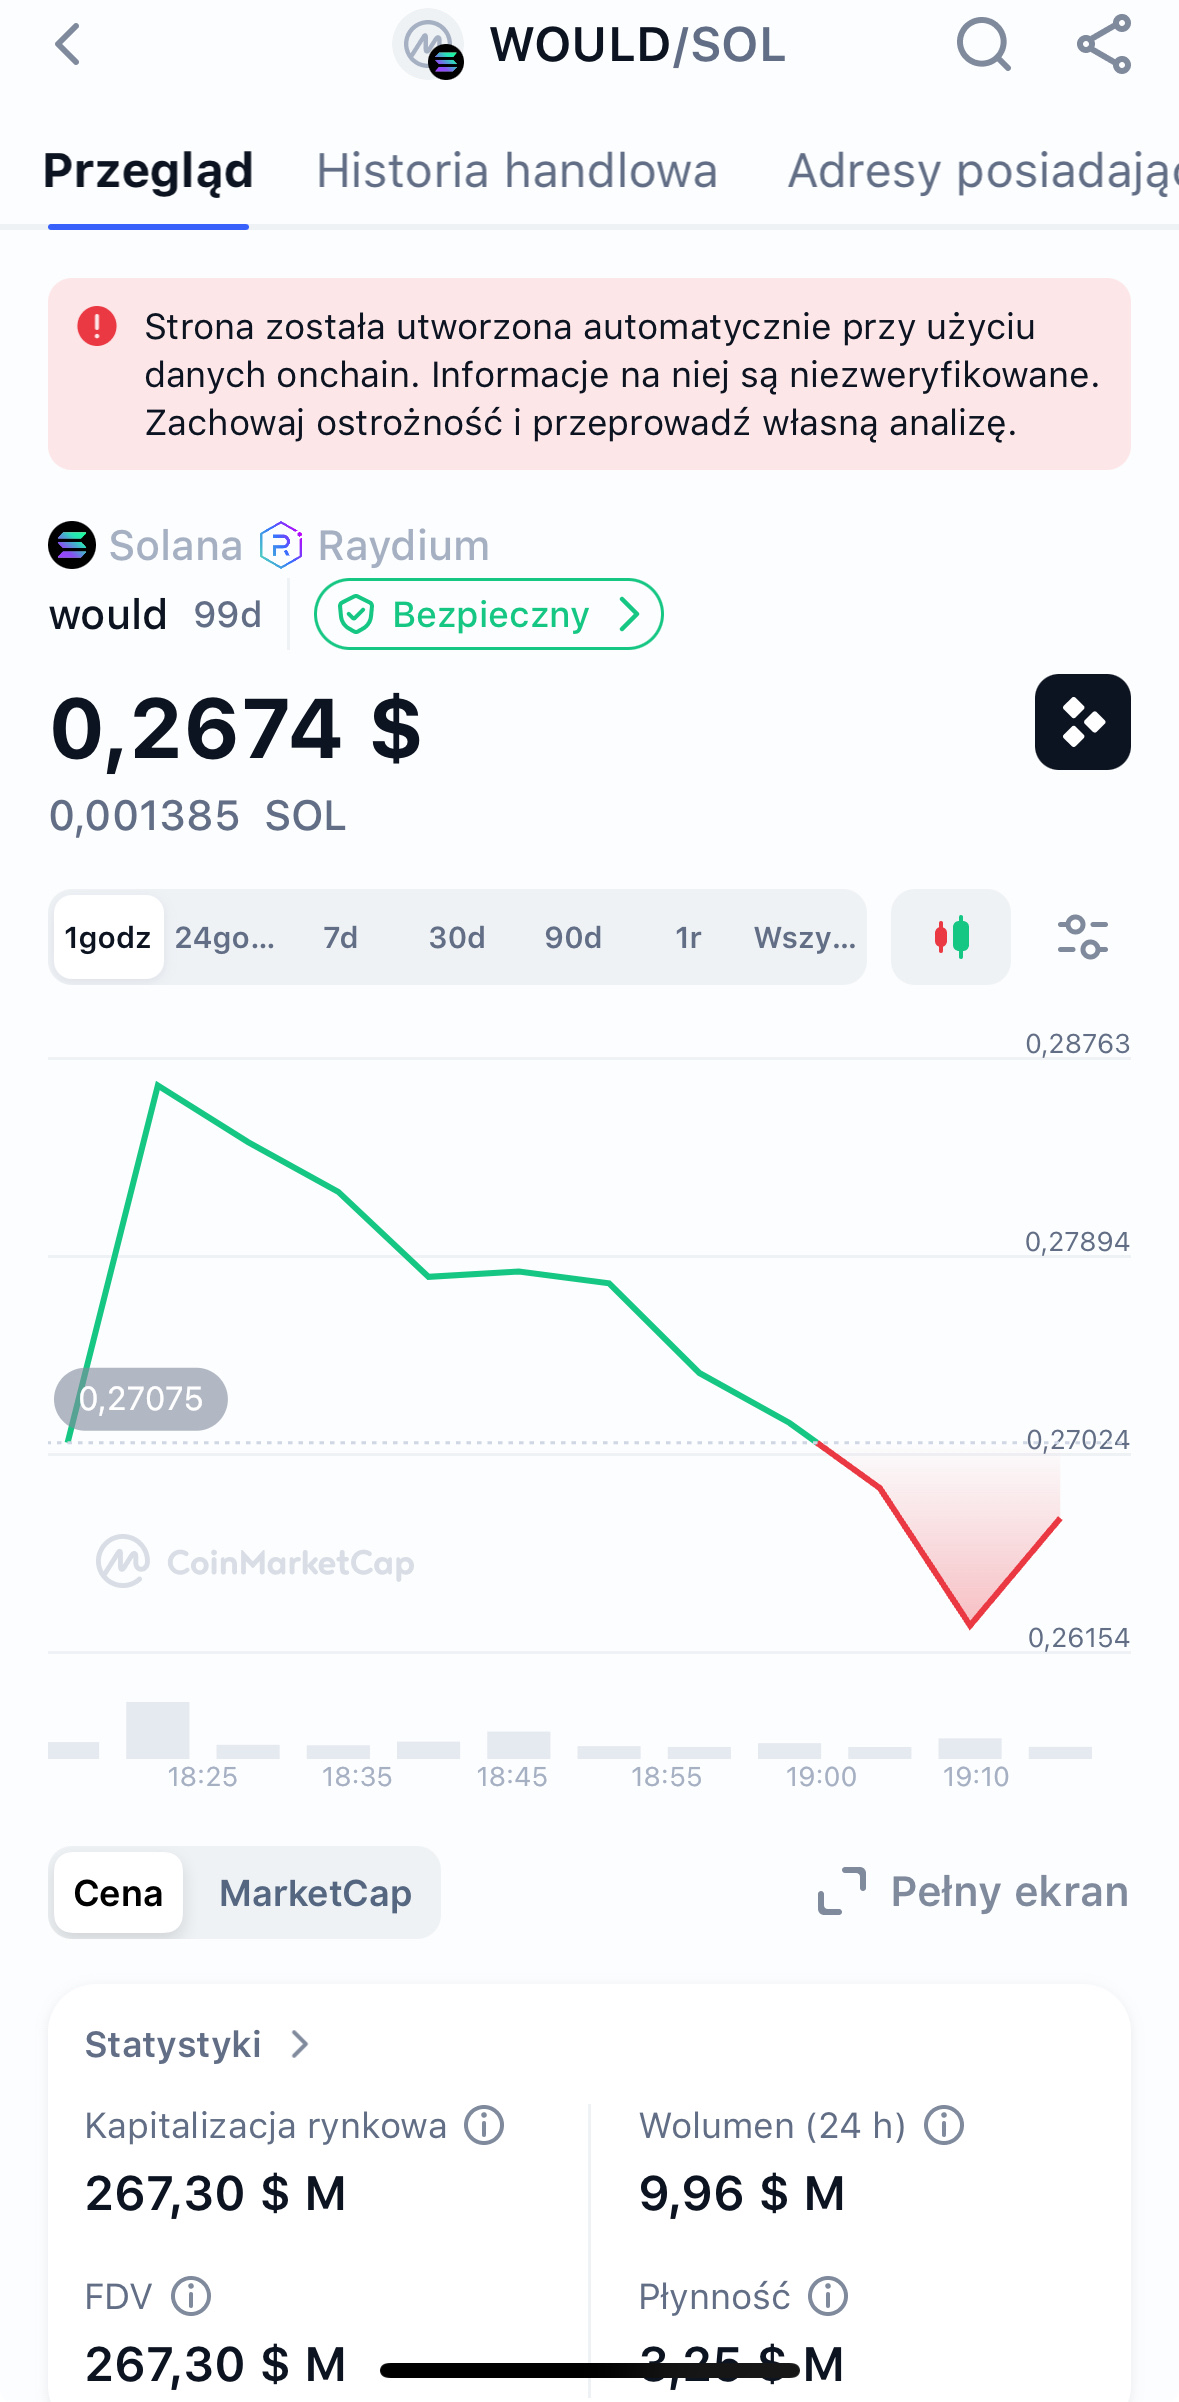Image resolution: width=1179 pixels, height=2402 pixels.
Task: Select the 7d chart timeframe
Action: click(x=340, y=937)
